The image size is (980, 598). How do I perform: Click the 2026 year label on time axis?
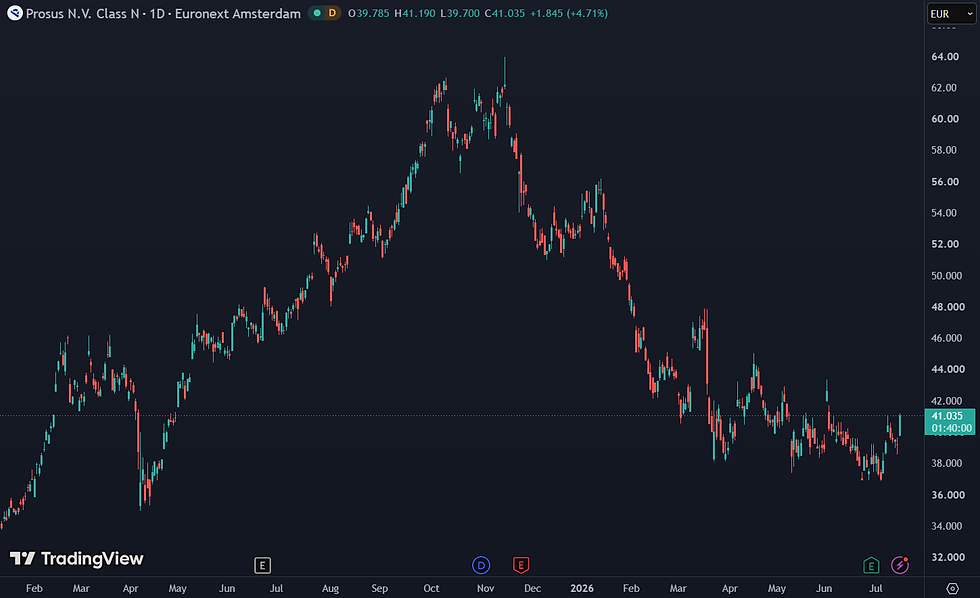(x=582, y=589)
